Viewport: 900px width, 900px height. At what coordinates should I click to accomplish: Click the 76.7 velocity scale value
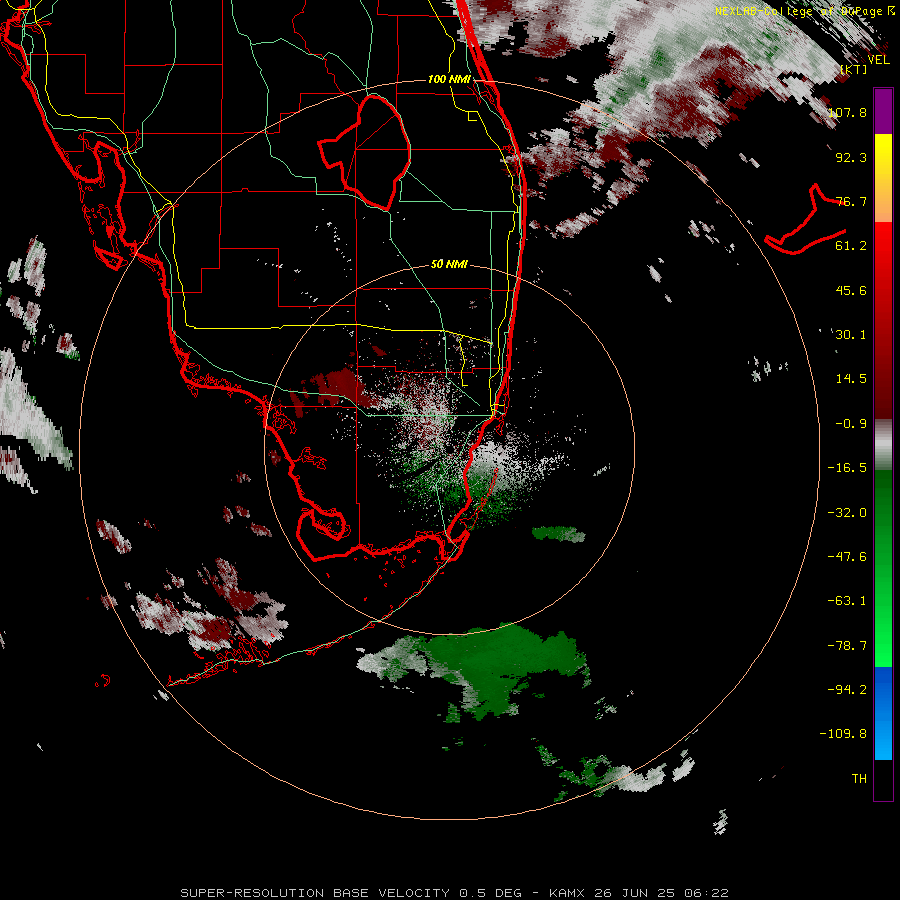pyautogui.click(x=851, y=201)
